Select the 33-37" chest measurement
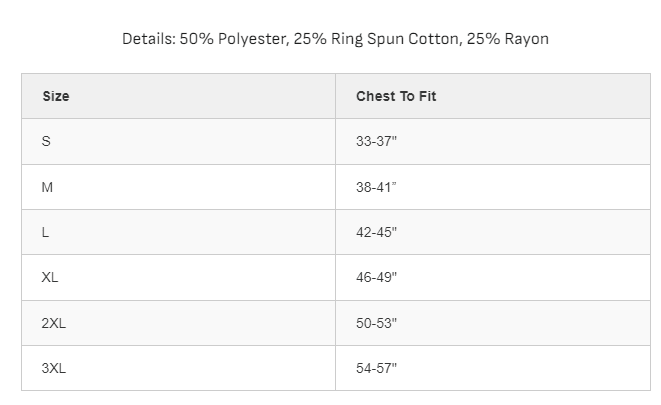 [376, 141]
